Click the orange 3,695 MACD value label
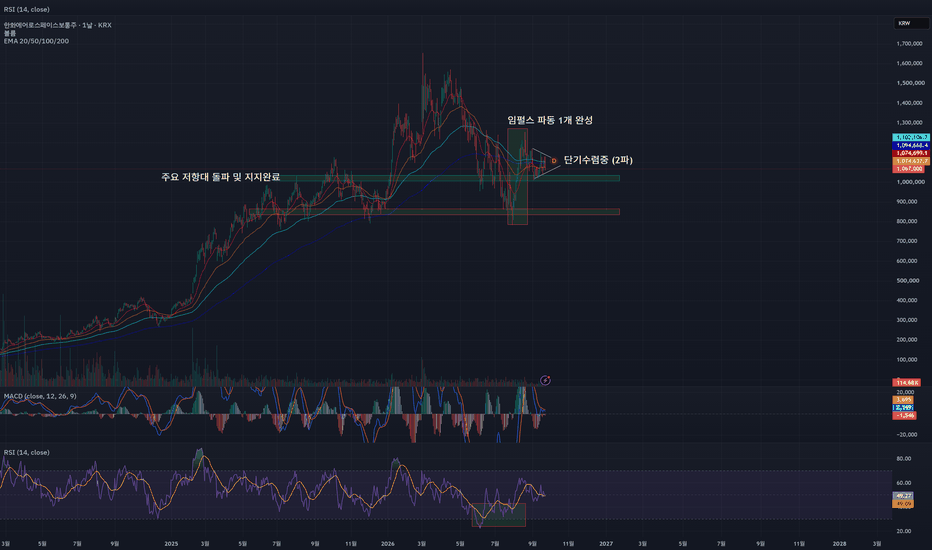 (904, 400)
